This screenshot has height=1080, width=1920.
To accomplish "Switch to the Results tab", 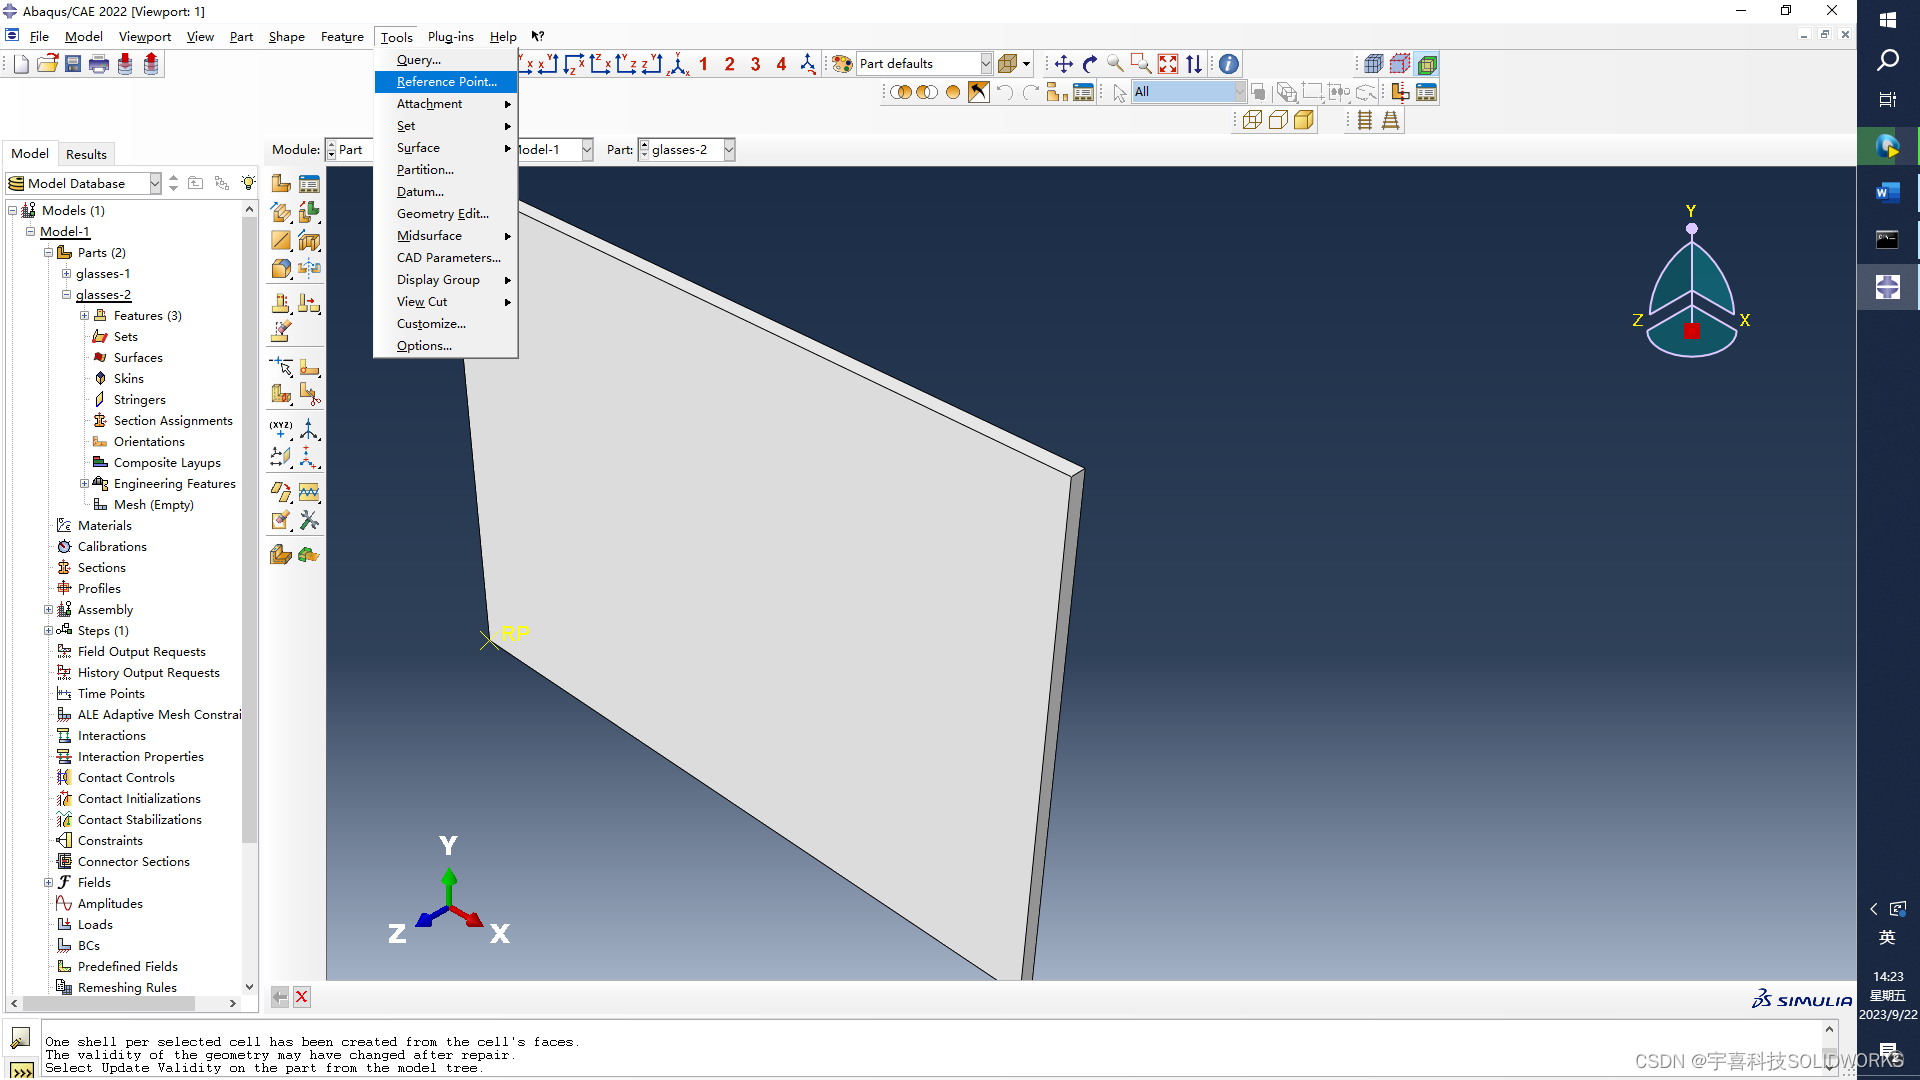I will click(x=86, y=154).
